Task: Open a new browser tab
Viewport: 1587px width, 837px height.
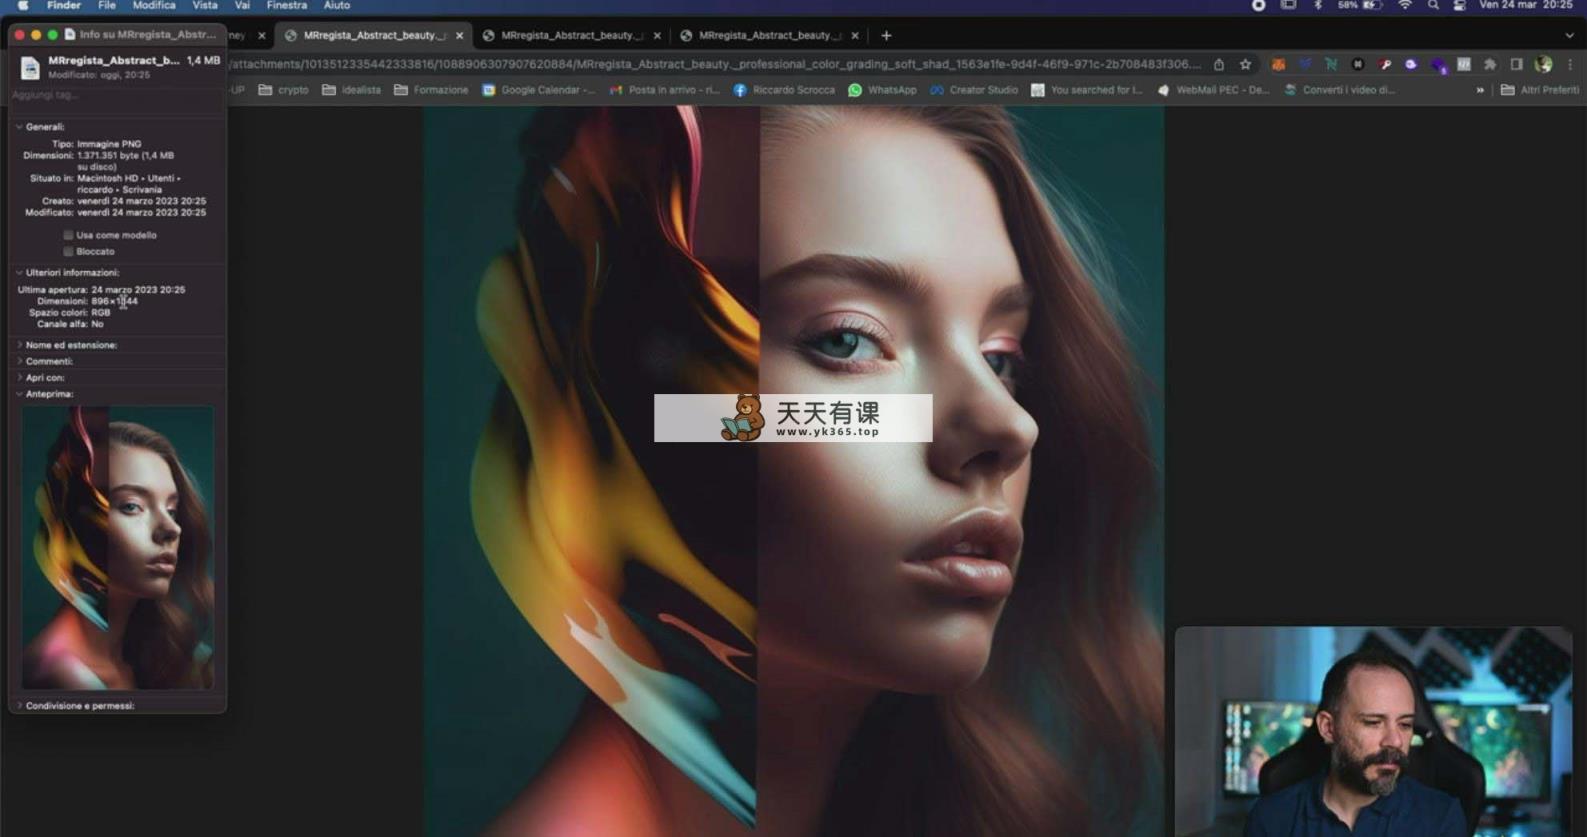Action: pyautogui.click(x=886, y=35)
